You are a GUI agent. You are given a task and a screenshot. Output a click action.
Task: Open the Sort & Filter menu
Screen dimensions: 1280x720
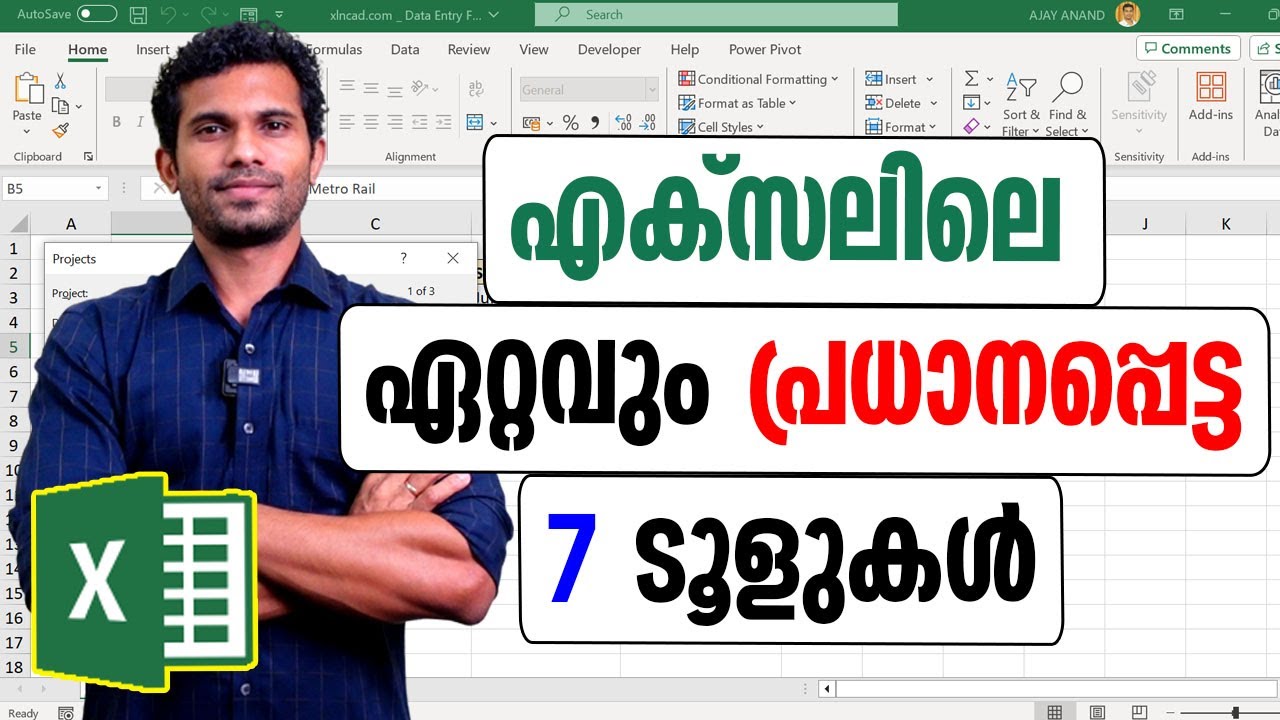(x=1021, y=104)
